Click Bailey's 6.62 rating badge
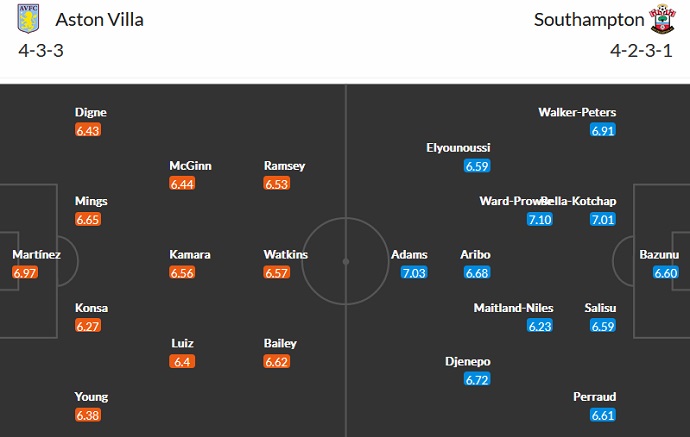Screen dimensions: 690x437 pos(277,361)
